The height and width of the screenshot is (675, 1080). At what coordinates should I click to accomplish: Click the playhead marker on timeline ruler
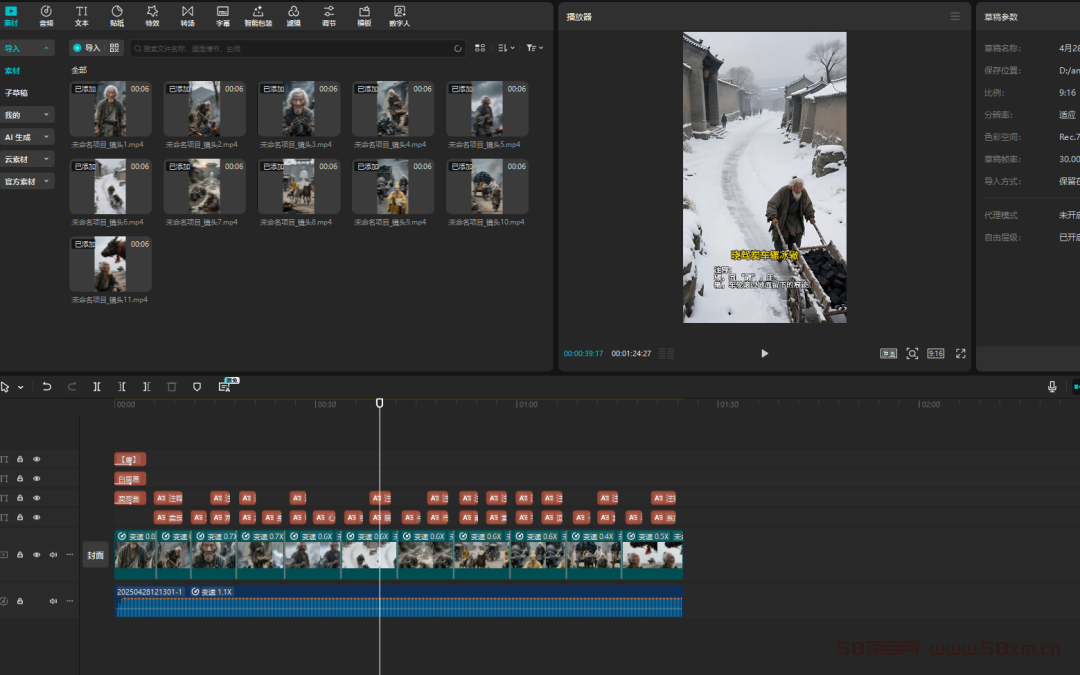click(x=379, y=403)
